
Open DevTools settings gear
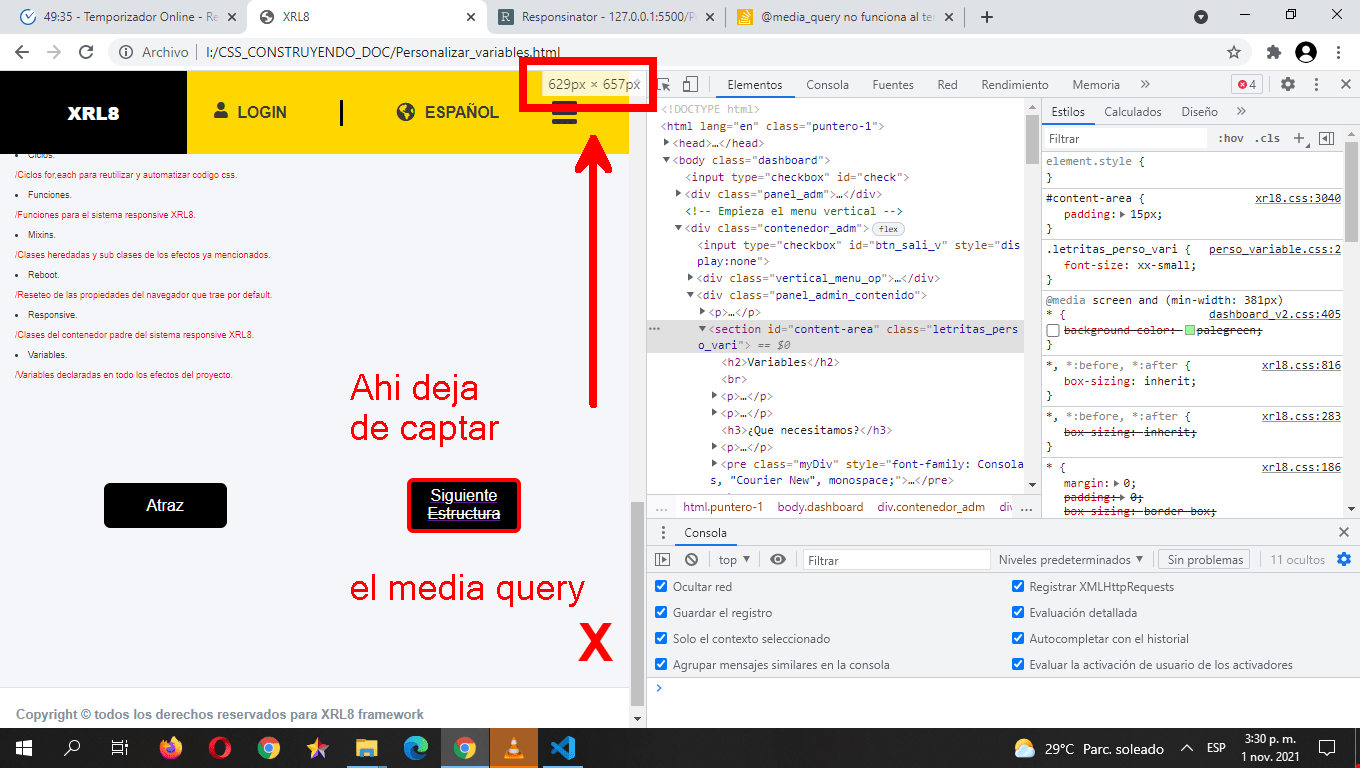point(1288,84)
